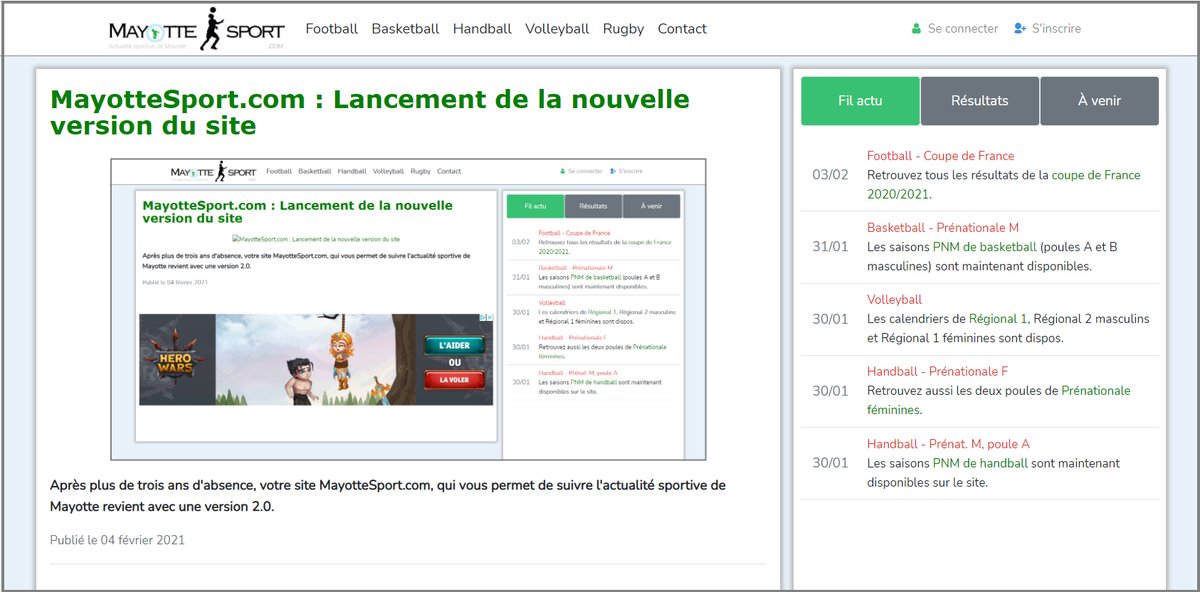Viewport: 1200px width, 592px height.
Task: Follow the PNM de handball link
Action: 980,463
